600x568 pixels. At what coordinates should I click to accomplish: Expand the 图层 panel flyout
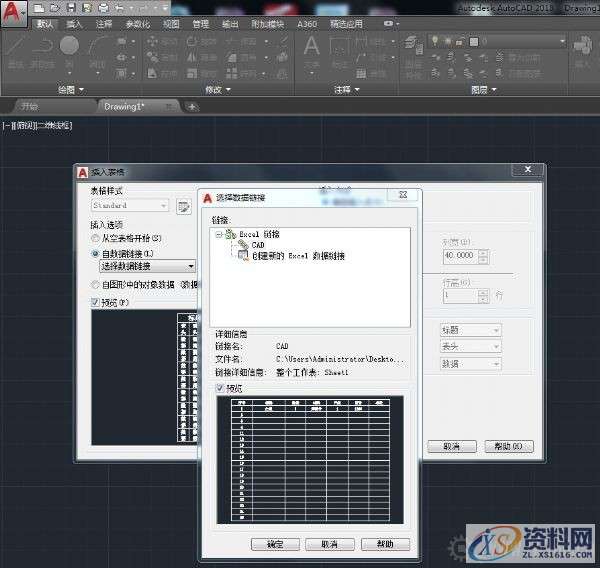(484, 90)
